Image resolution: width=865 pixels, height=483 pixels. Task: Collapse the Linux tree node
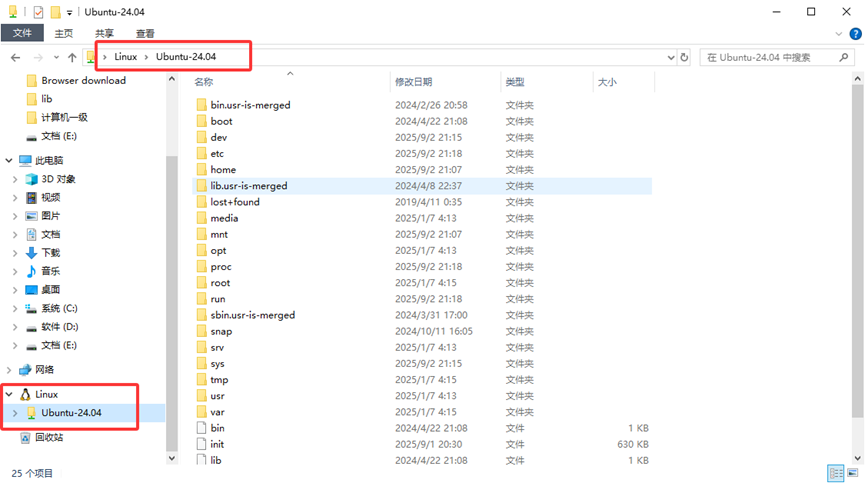tap(9, 394)
